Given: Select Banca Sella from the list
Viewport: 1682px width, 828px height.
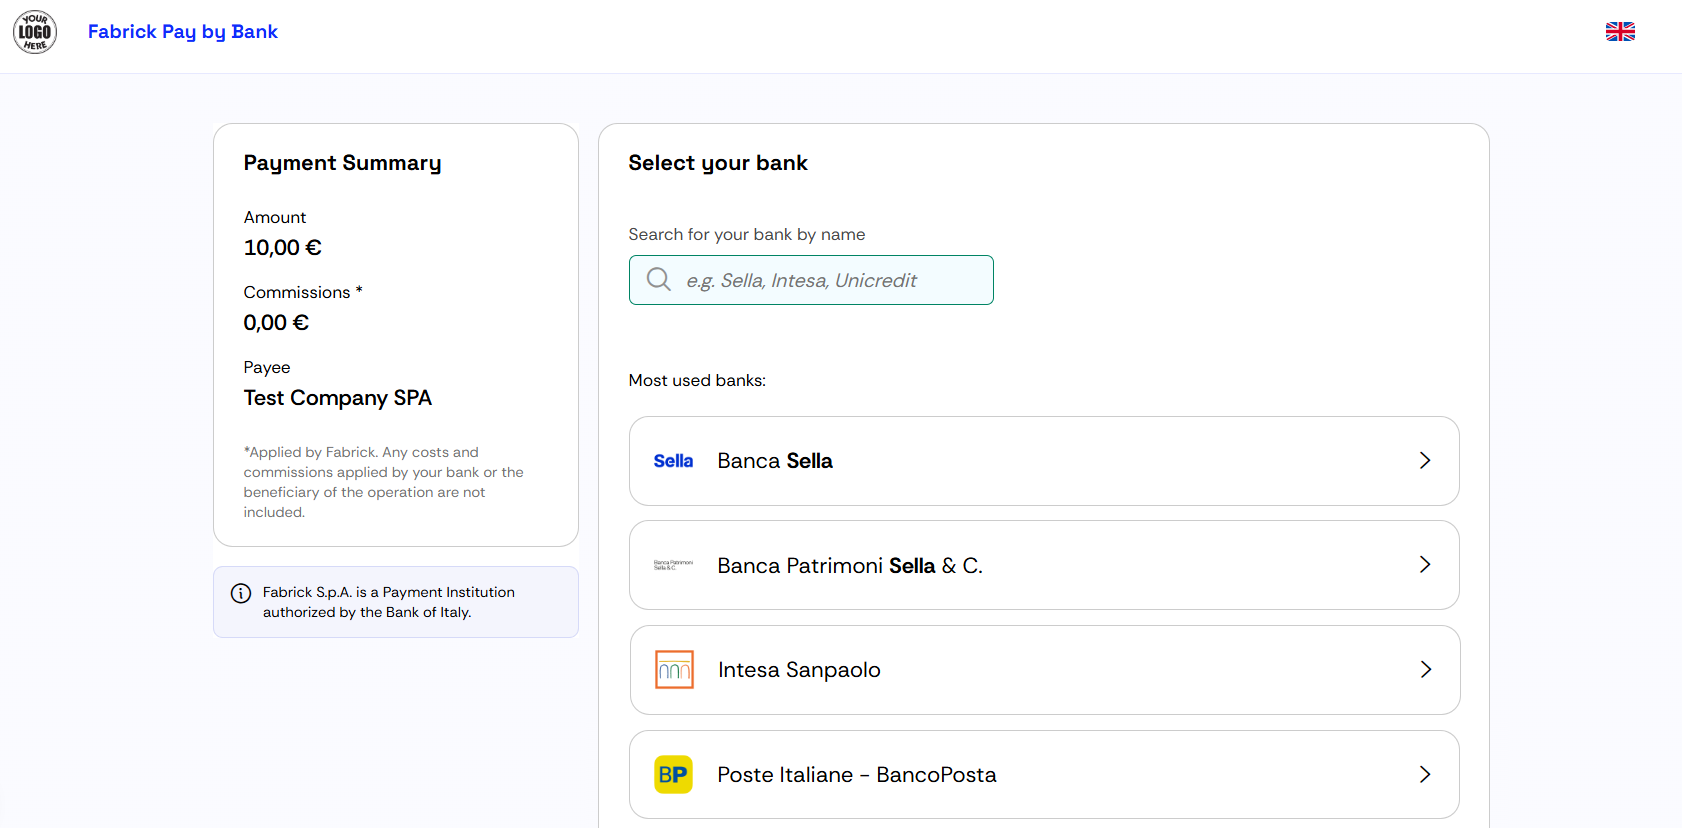Looking at the screenshot, I should [1044, 461].
